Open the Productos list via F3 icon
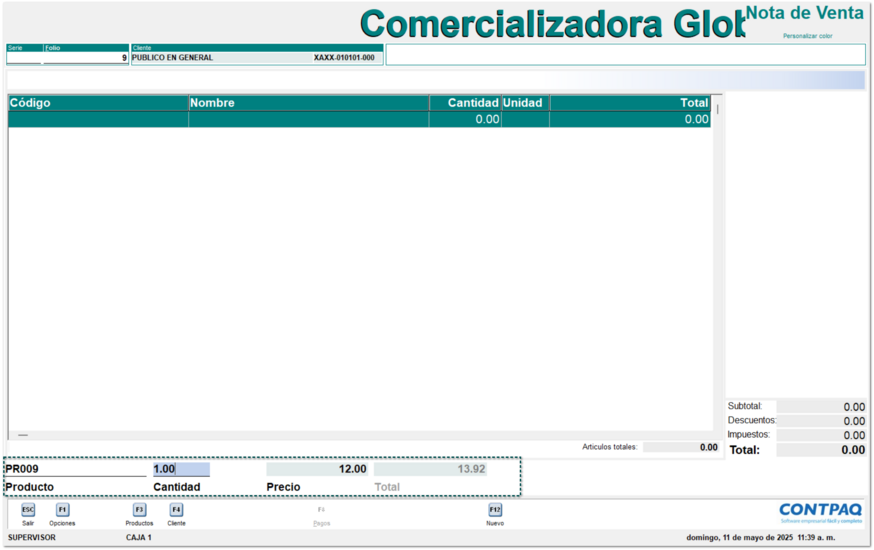Screen dimensions: 874x550 click(139, 510)
